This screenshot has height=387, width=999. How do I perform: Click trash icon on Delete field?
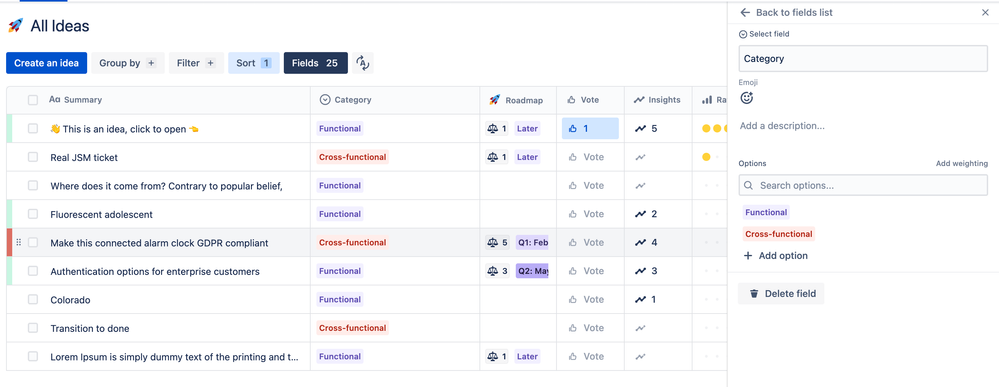click(754, 293)
